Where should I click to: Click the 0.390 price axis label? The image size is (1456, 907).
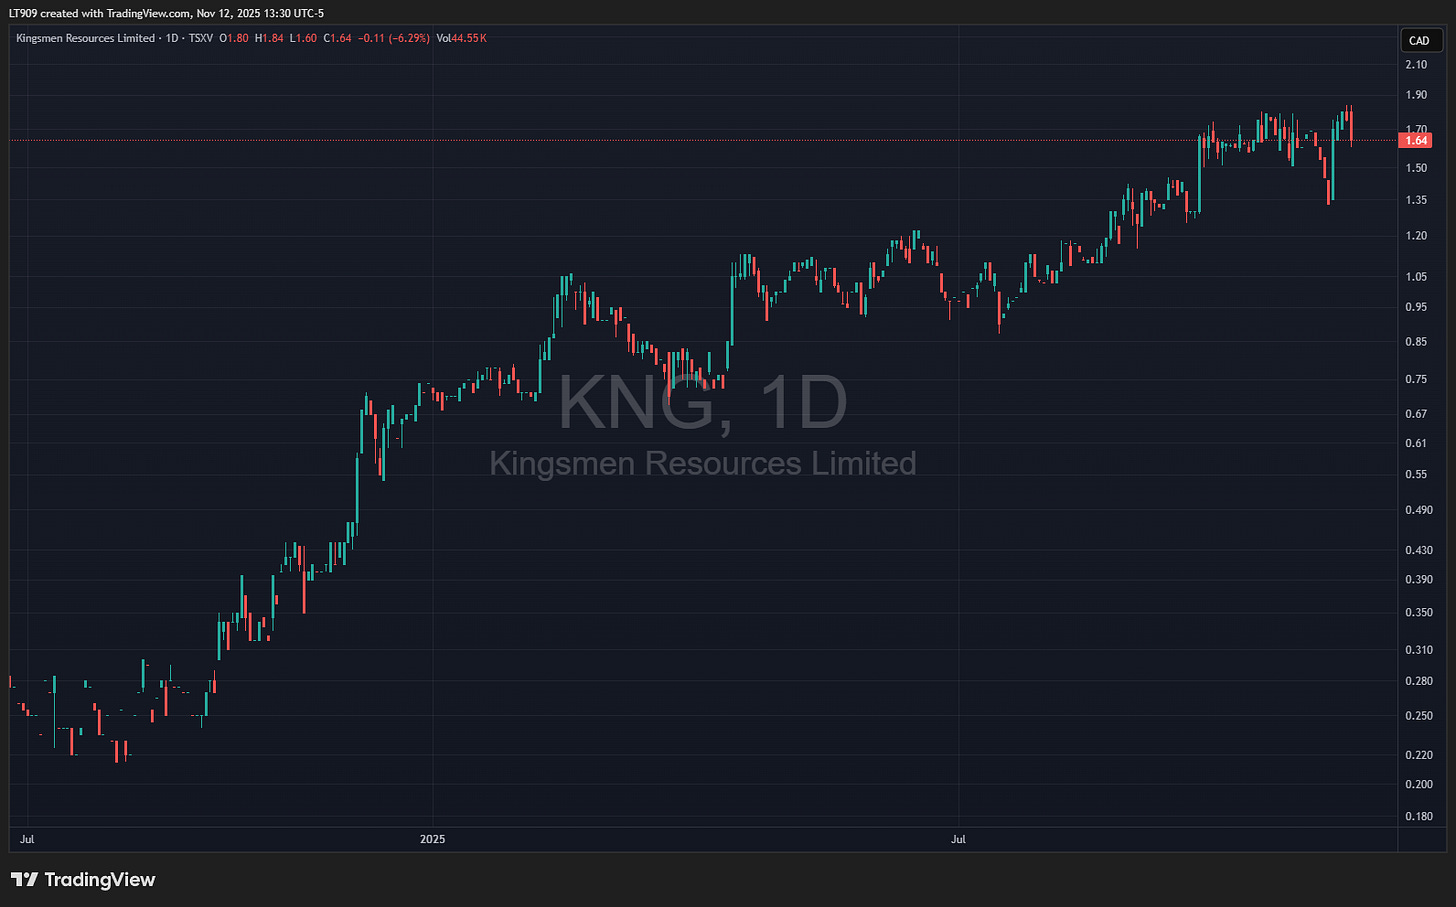(x=1418, y=580)
